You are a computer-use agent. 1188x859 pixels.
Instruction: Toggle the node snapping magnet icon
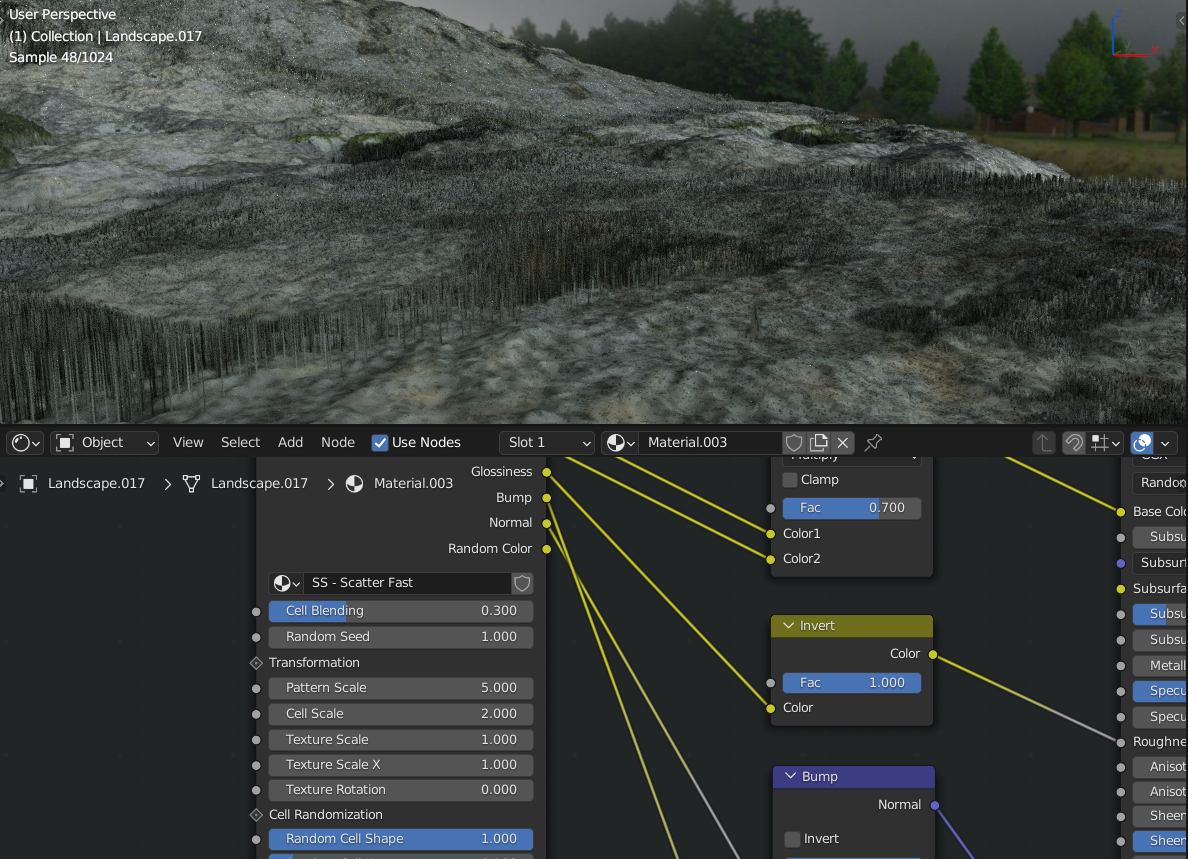point(1074,442)
